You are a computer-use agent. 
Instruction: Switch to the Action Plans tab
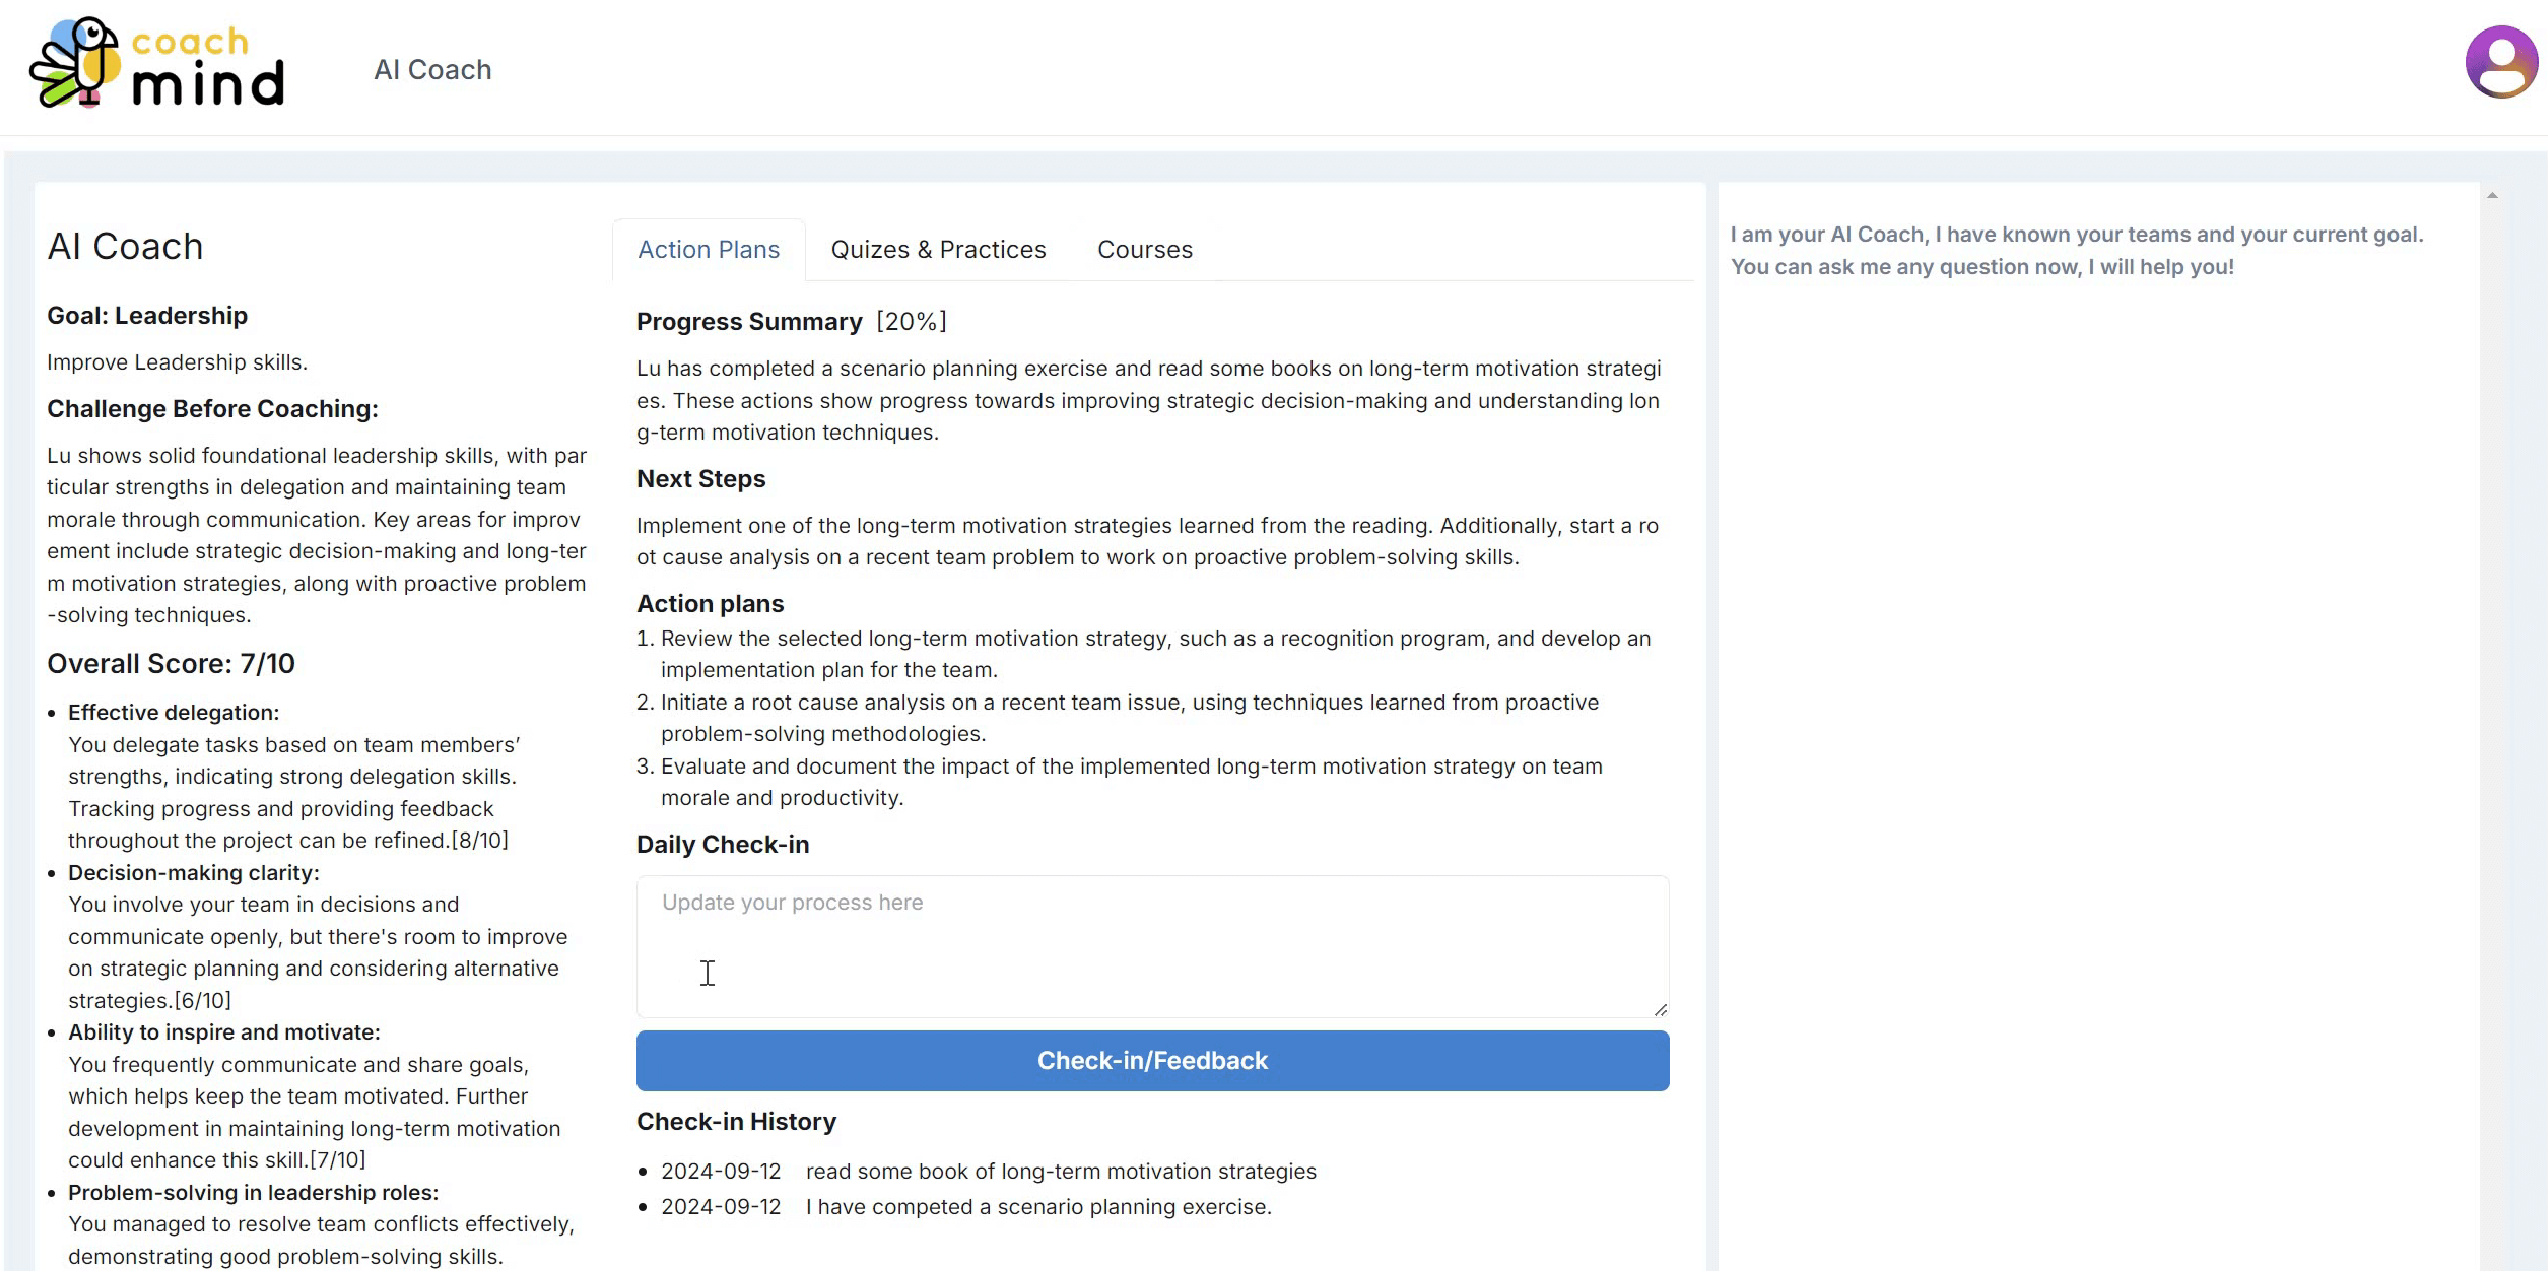pyautogui.click(x=709, y=250)
